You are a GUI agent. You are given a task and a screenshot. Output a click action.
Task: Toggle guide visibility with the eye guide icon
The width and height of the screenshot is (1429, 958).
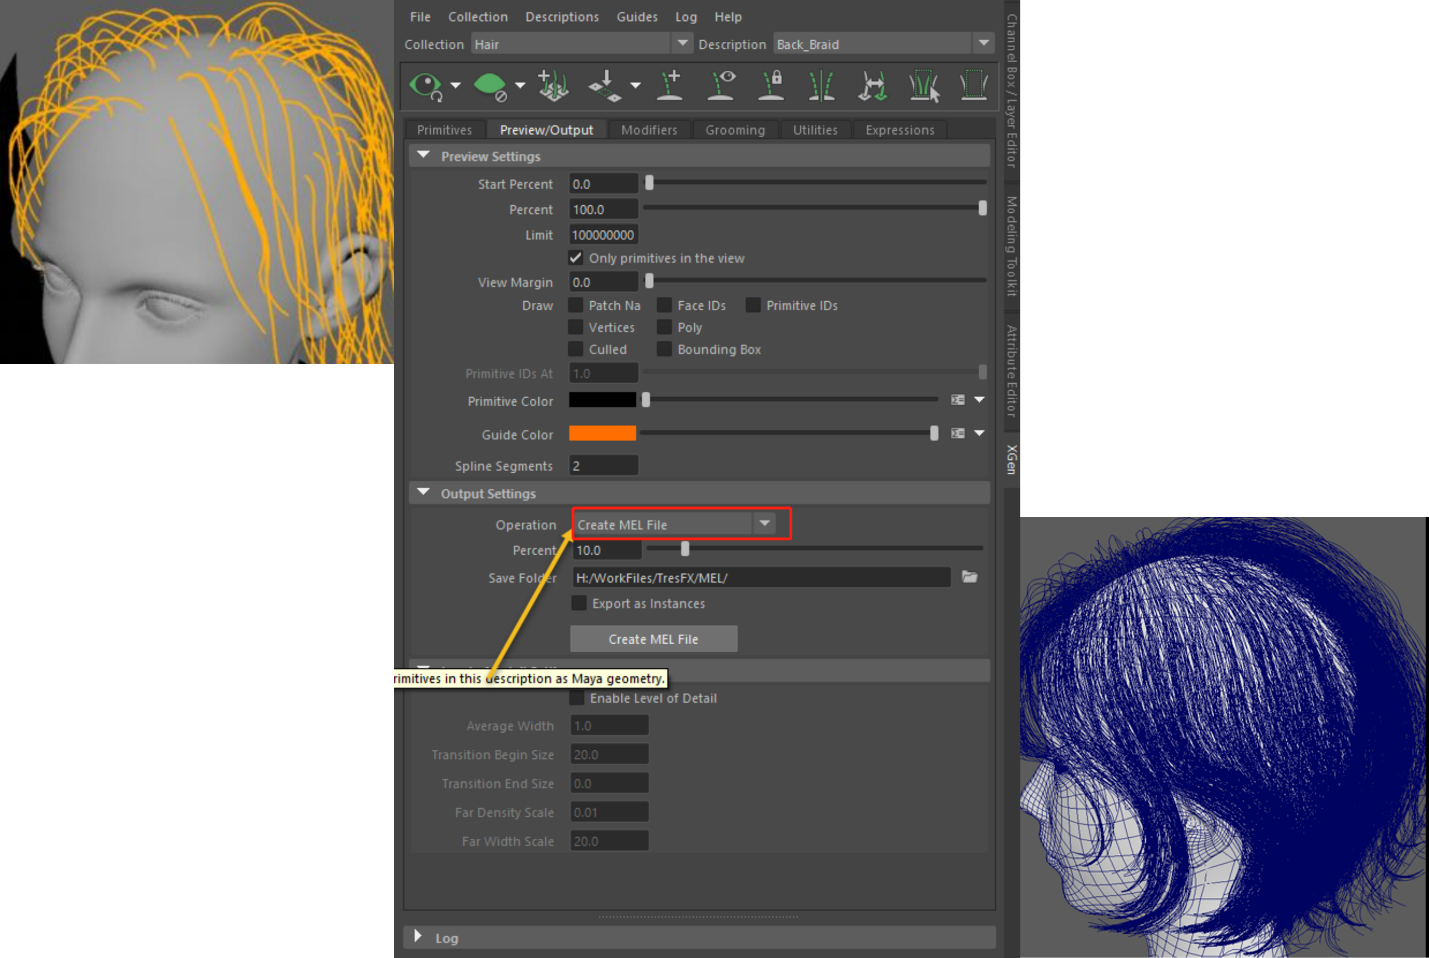point(721,86)
